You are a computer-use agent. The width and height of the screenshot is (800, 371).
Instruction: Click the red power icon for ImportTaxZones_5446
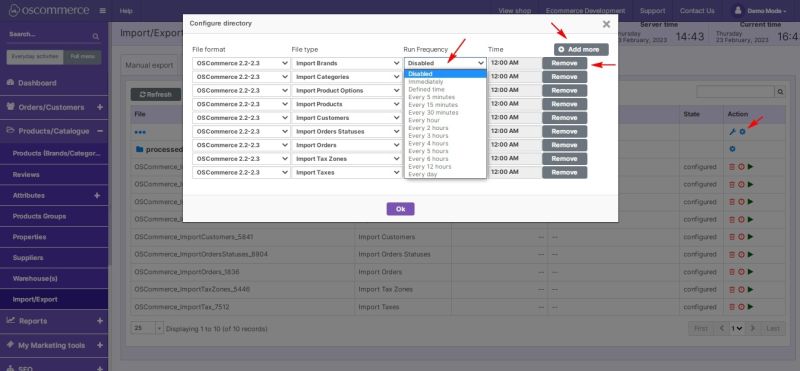click(741, 289)
